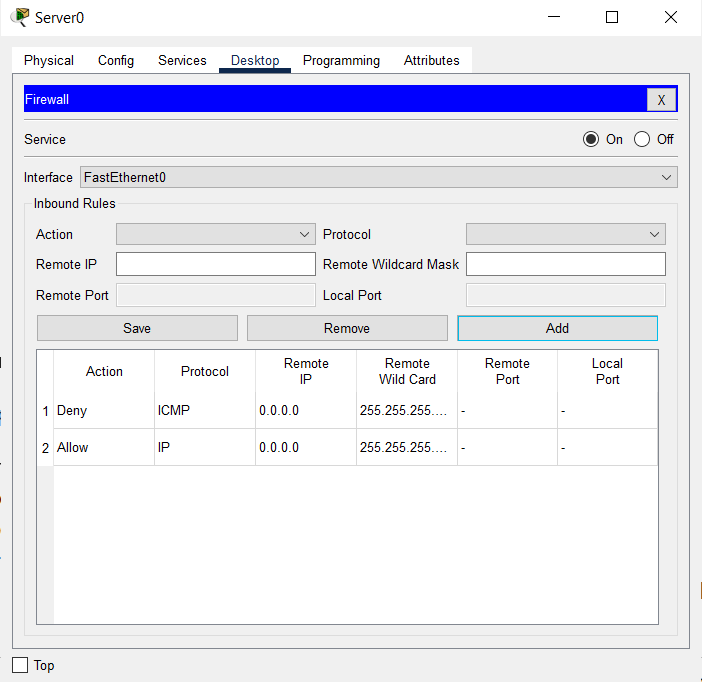Turn the firewall service Off
The height and width of the screenshot is (682, 702).
click(x=642, y=139)
